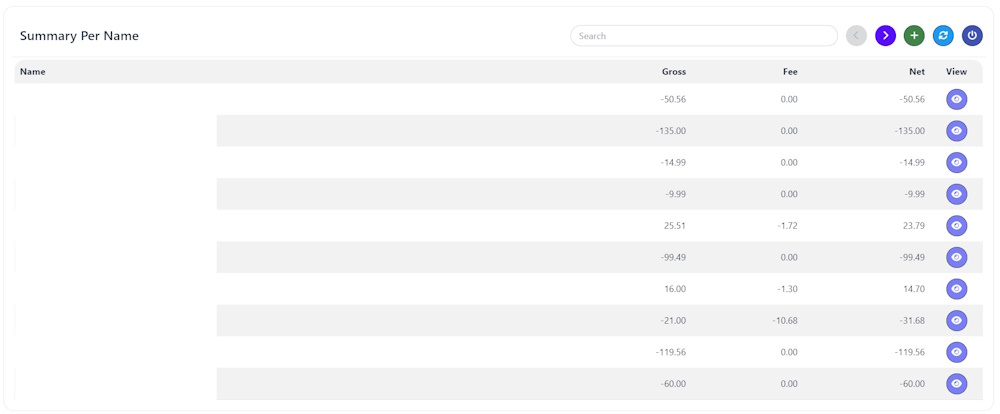Open view for the -60.00 row
The height and width of the screenshot is (414, 1000).
957,384
